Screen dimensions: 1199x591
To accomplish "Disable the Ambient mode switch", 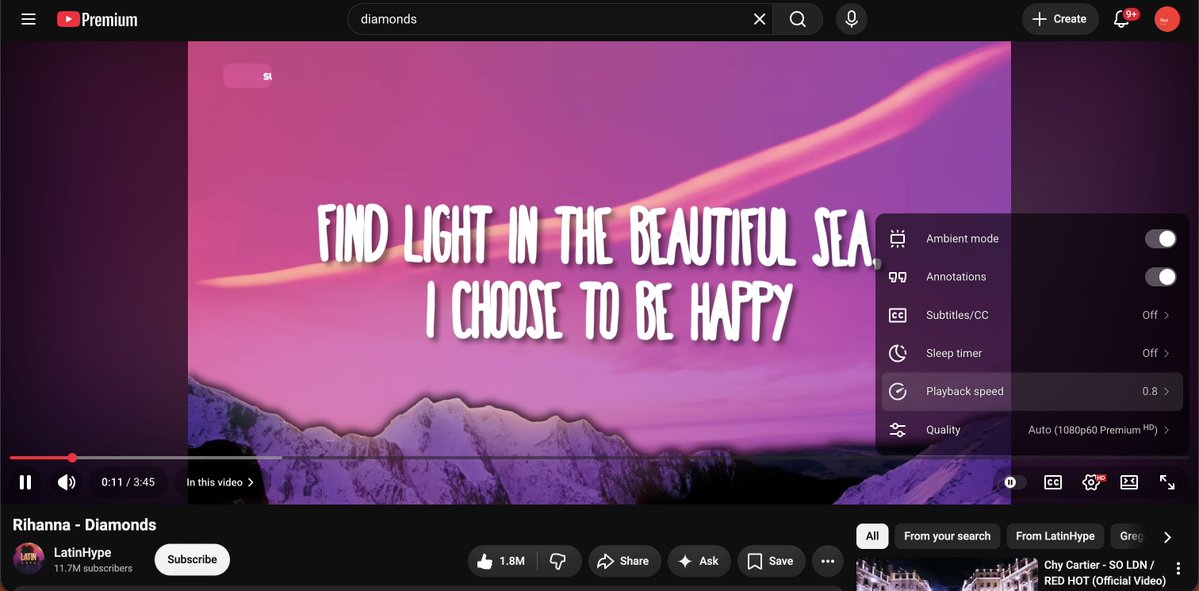I will tap(1160, 239).
